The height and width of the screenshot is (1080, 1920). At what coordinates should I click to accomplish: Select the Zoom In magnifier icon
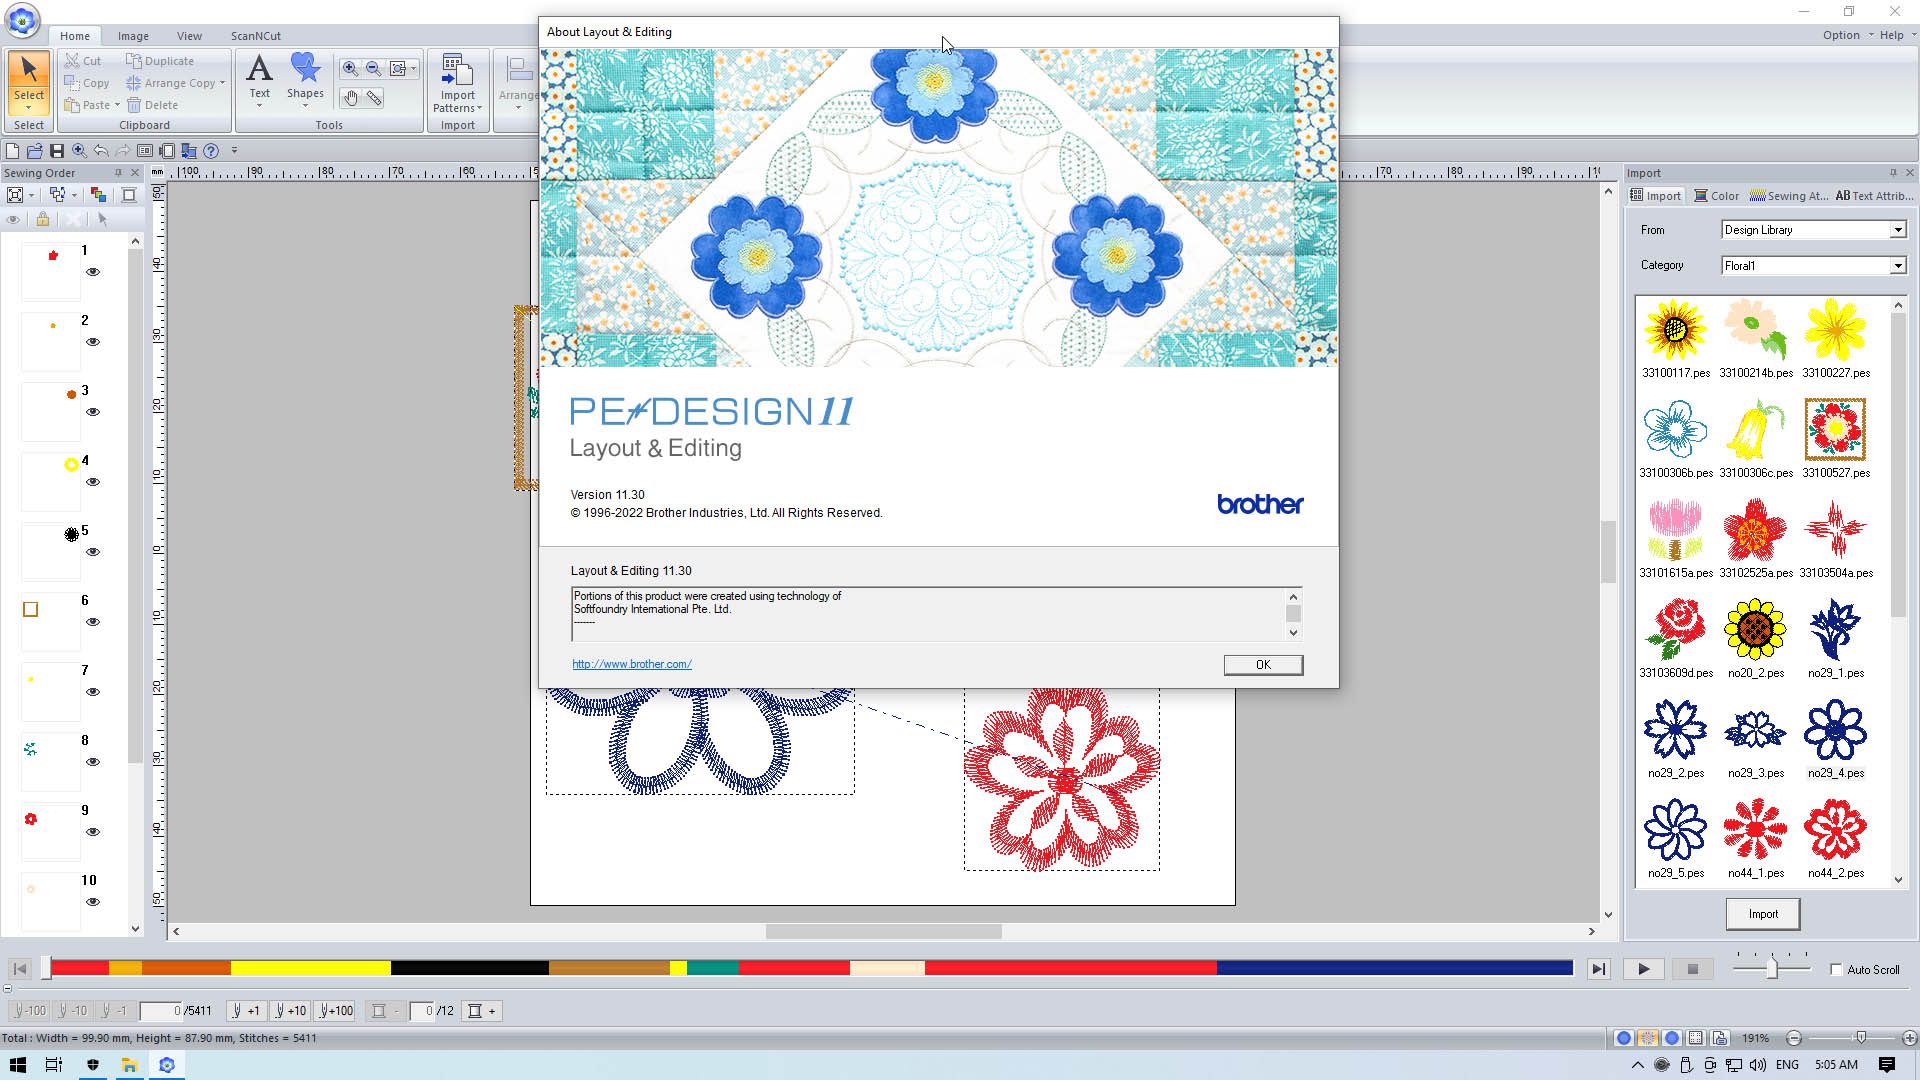coord(350,69)
